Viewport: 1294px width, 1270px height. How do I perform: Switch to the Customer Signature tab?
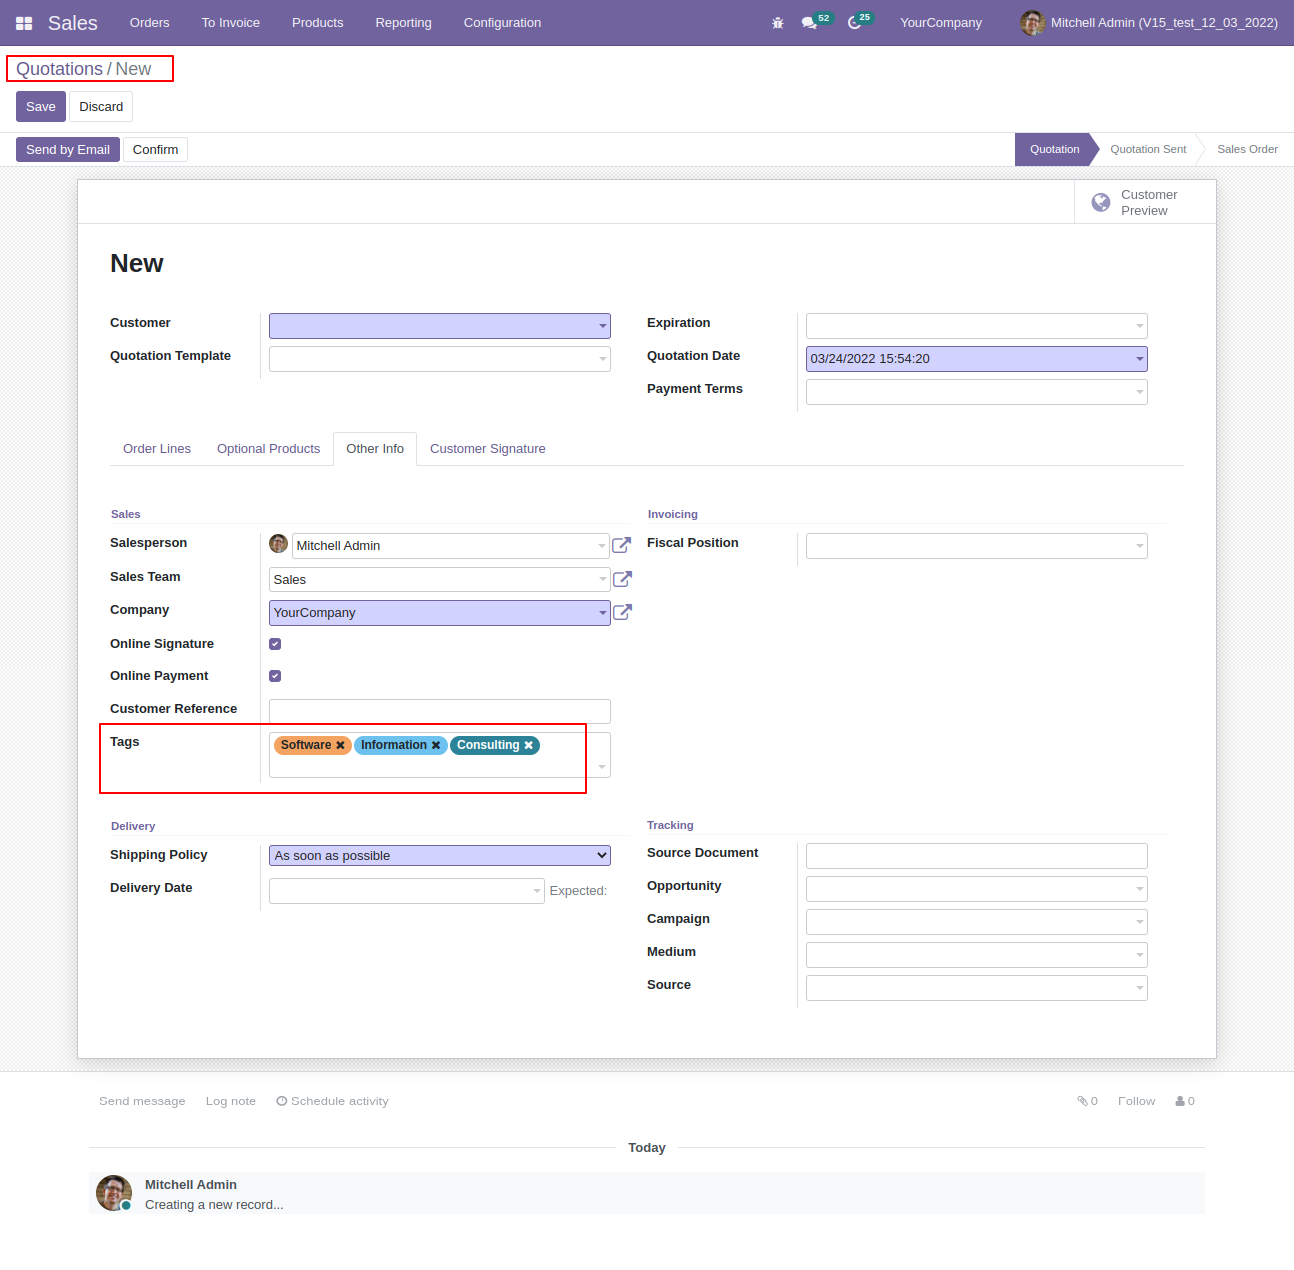click(x=488, y=449)
